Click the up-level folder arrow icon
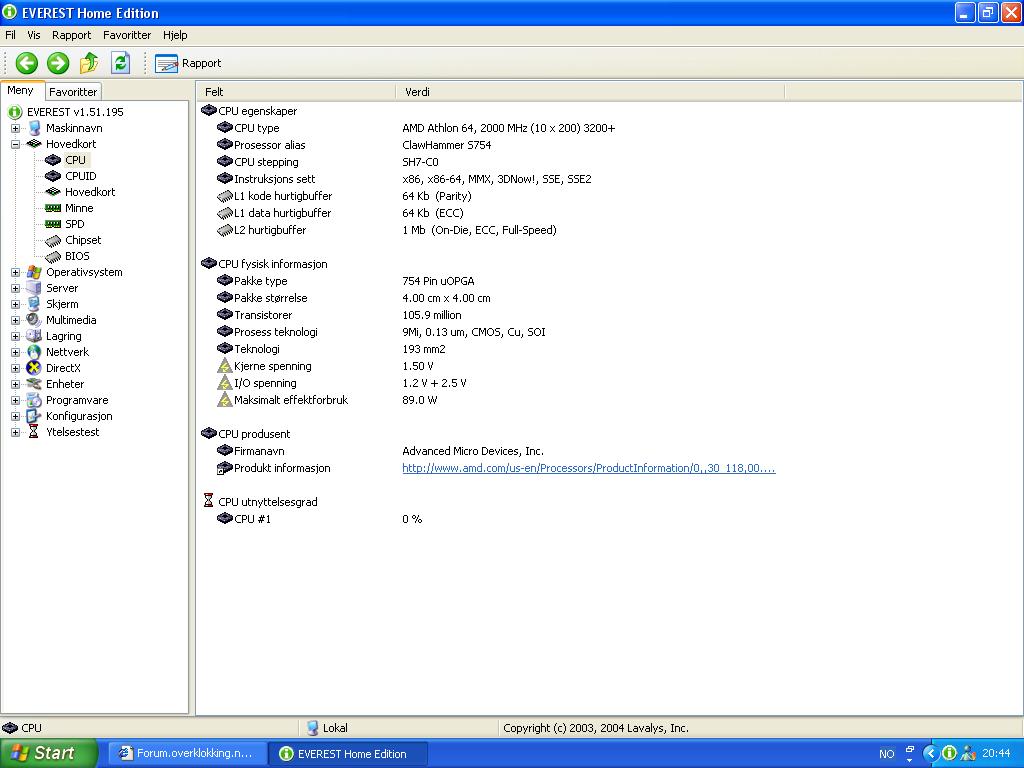This screenshot has width=1024, height=768. tap(89, 63)
